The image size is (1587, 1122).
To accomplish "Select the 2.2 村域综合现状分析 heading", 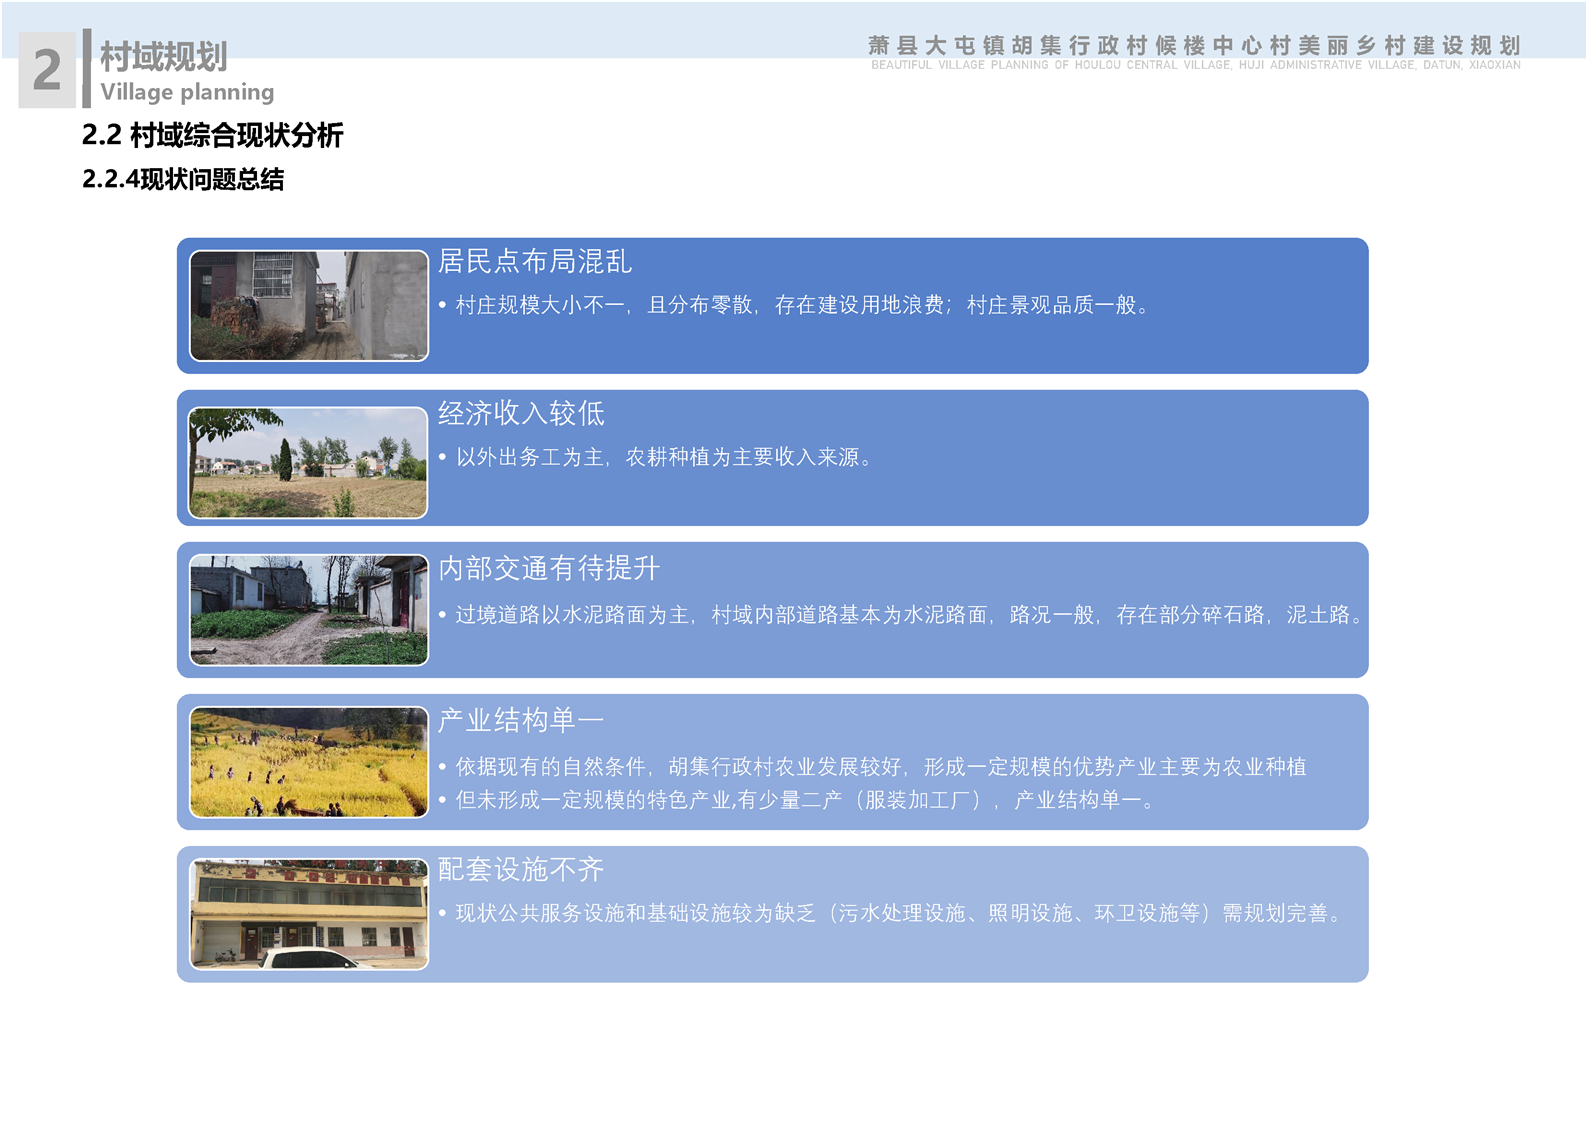I will pyautogui.click(x=212, y=135).
